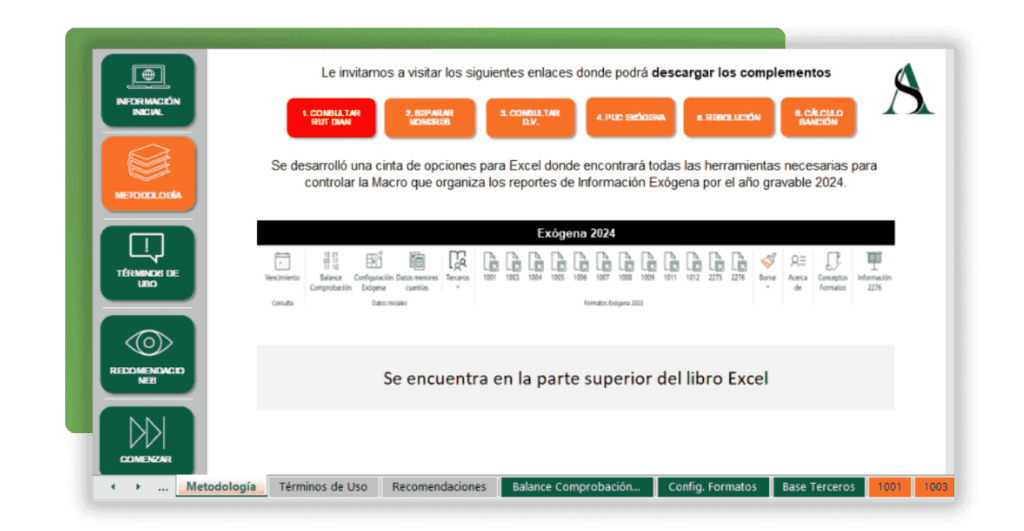Click the Datos menores cuantías icon
Image resolution: width=1024 pixels, height=531 pixels.
pos(417,261)
